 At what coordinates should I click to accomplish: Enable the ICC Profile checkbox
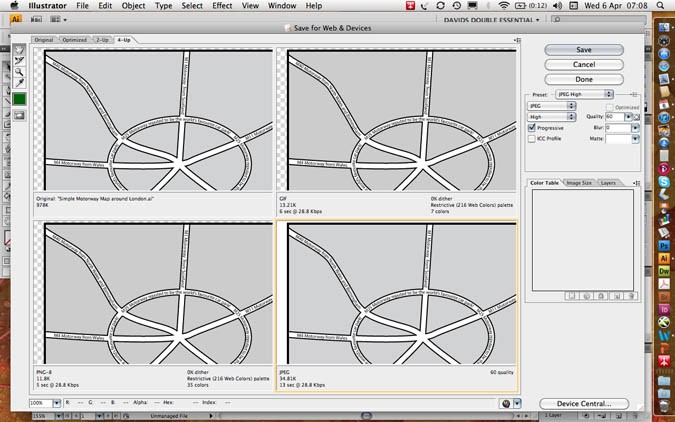(x=532, y=139)
